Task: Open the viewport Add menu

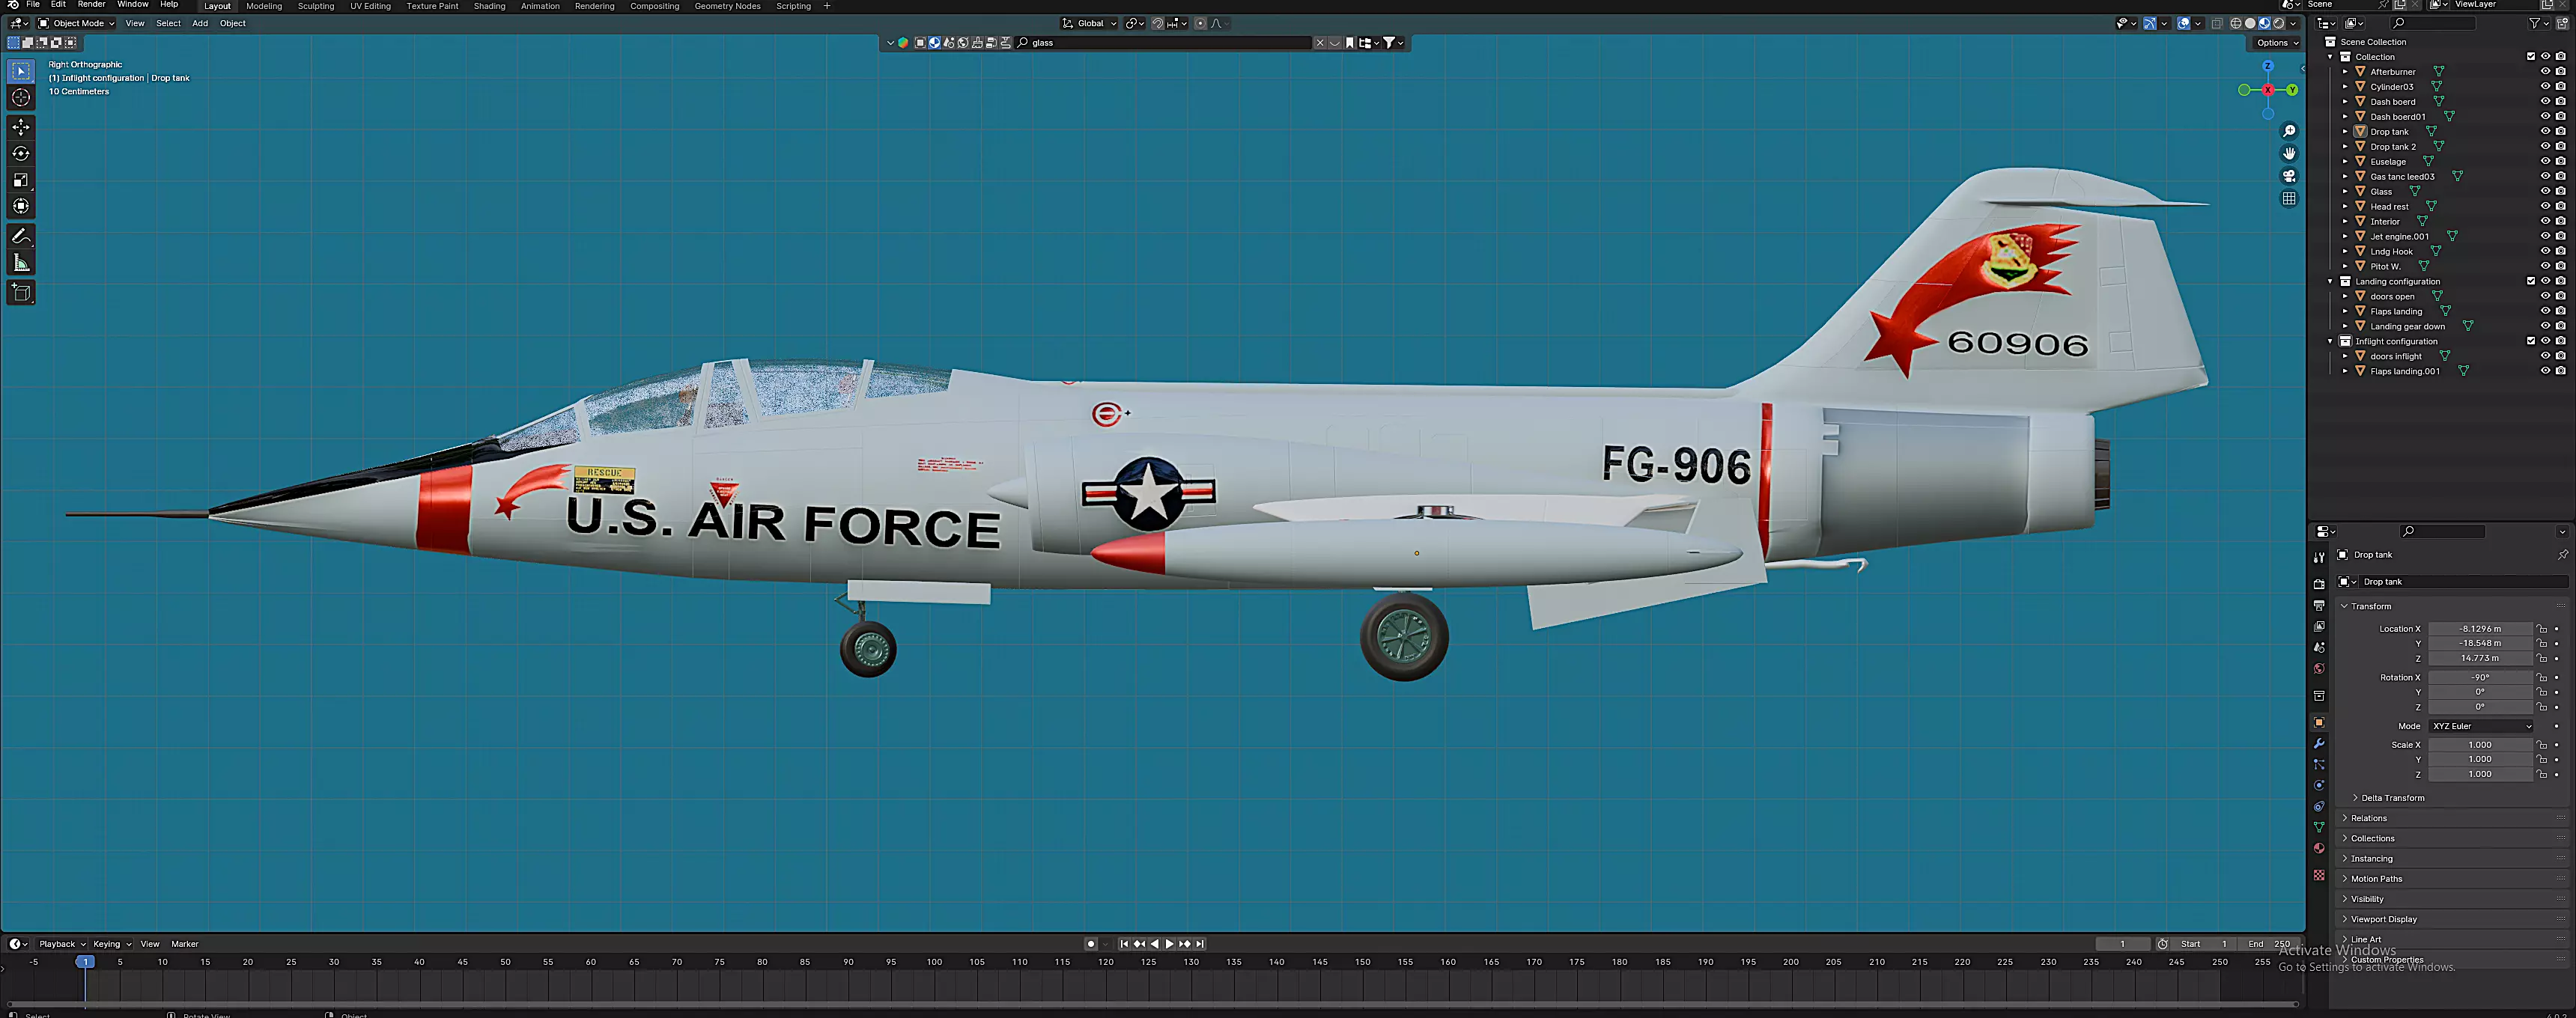Action: pyautogui.click(x=200, y=23)
